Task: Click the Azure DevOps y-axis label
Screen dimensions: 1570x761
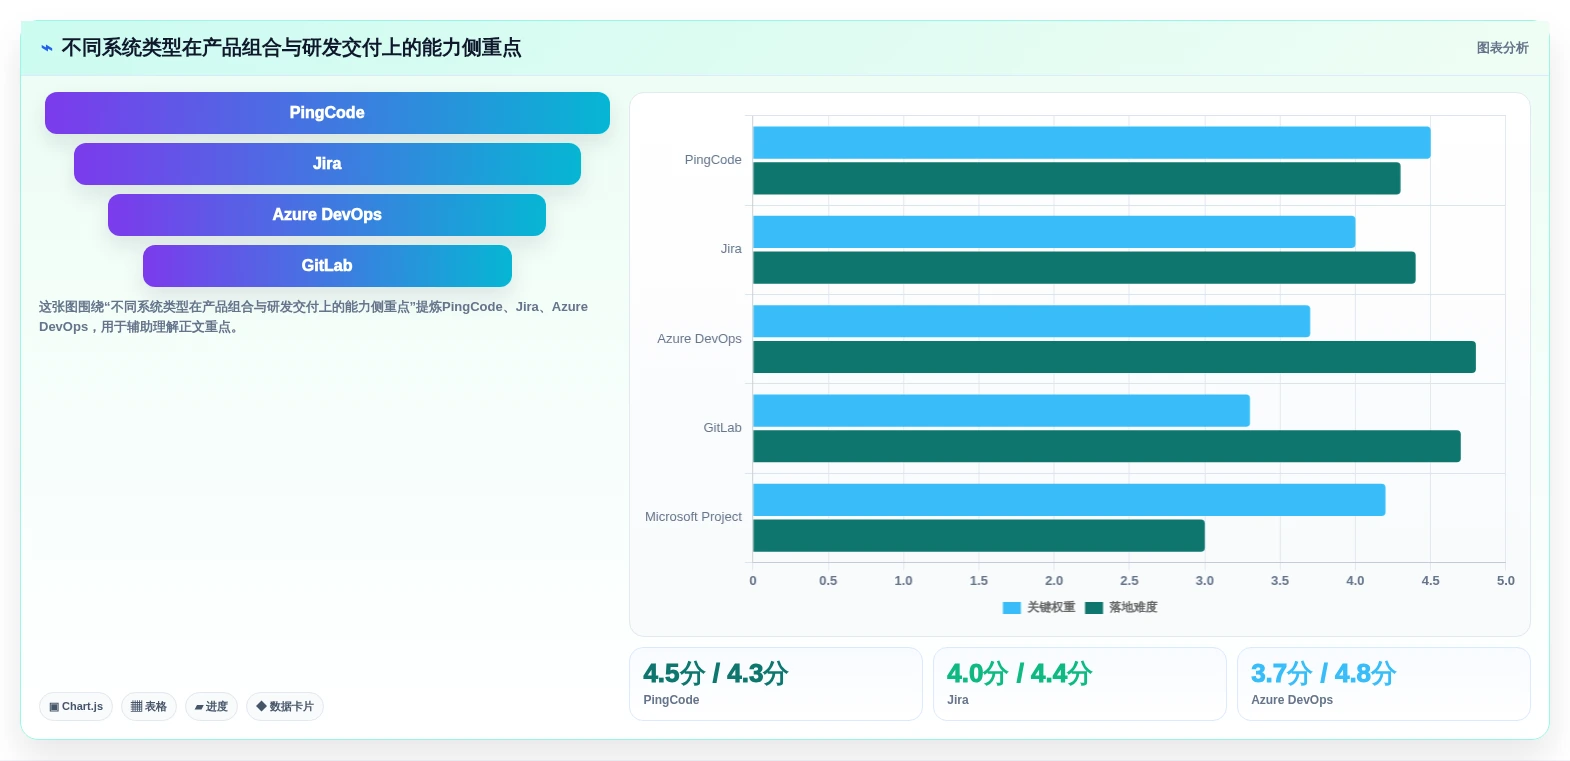Action: click(699, 339)
